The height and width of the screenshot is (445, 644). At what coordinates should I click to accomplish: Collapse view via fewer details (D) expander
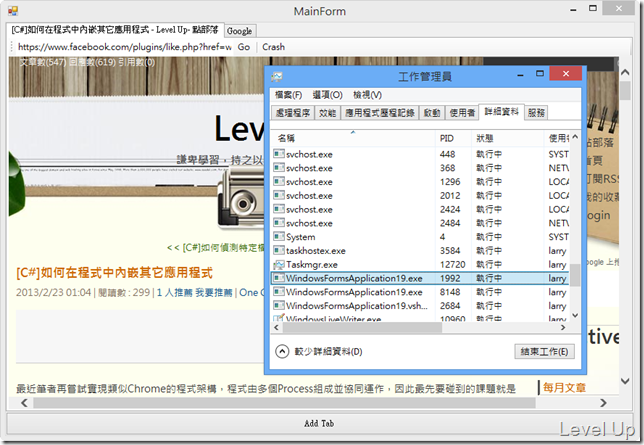pyautogui.click(x=282, y=352)
